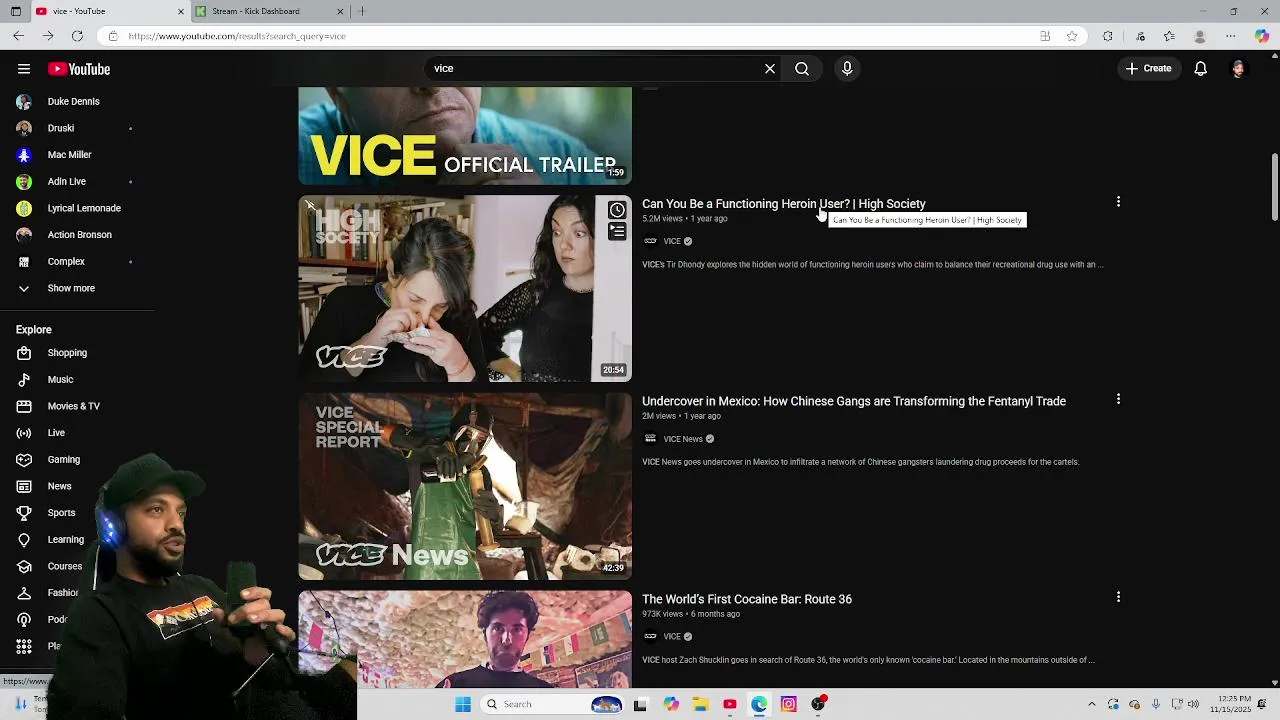Open the tab actions menu icon
The image size is (1280, 720).
click(18, 11)
